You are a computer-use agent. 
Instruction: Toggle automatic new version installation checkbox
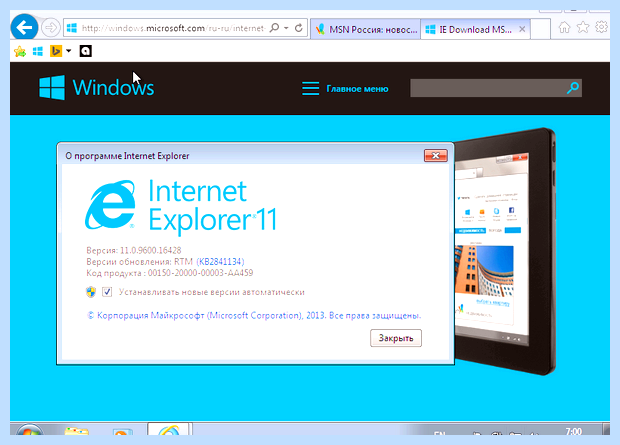point(107,292)
